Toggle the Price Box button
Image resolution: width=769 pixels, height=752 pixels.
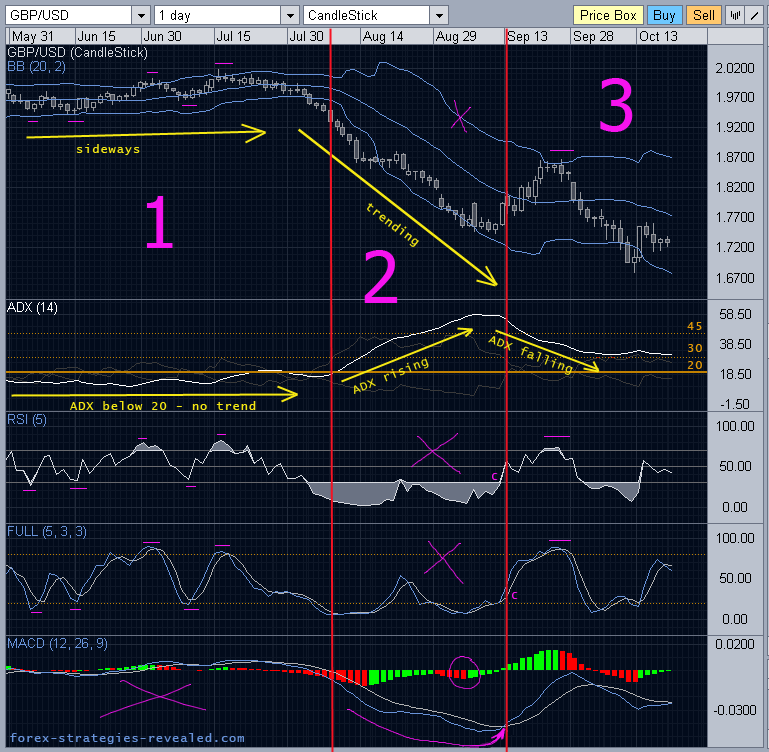coord(607,15)
